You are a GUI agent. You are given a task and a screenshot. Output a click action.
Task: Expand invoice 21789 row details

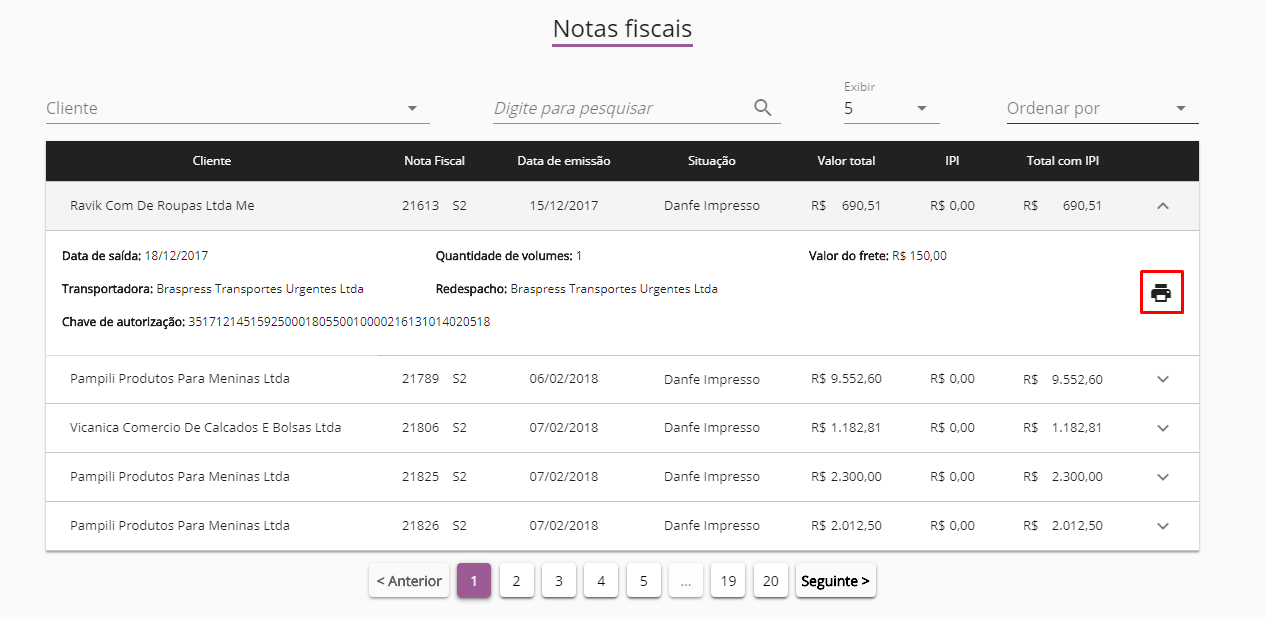(x=1162, y=379)
